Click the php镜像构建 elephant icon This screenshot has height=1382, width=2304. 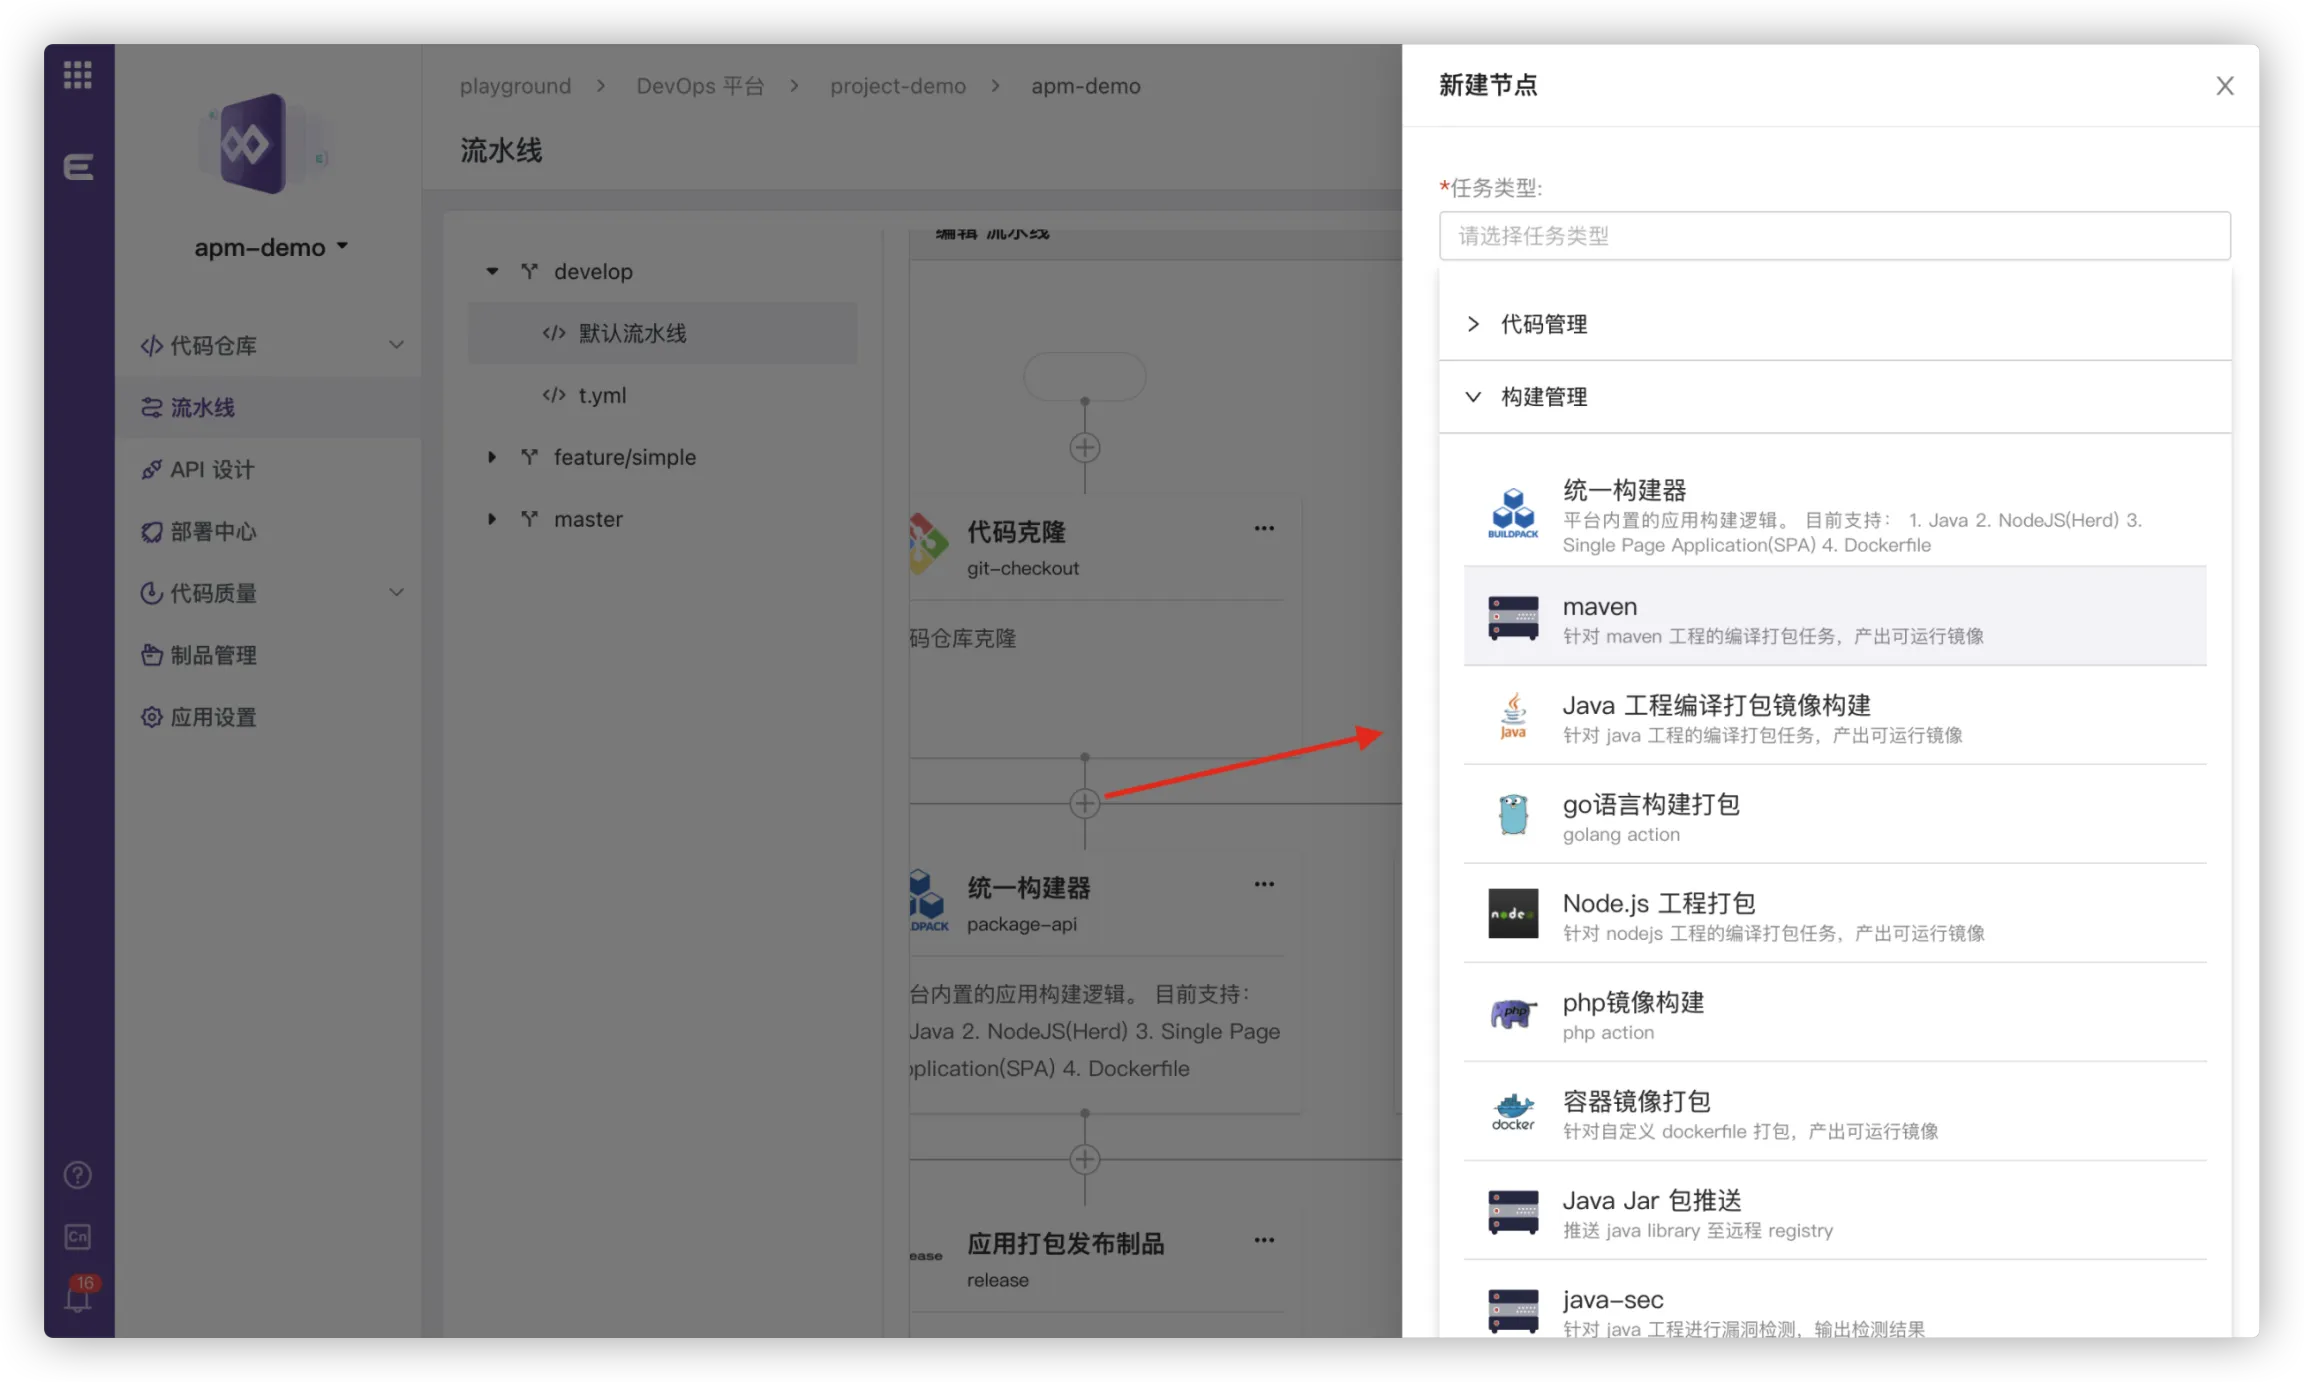[x=1513, y=1014]
